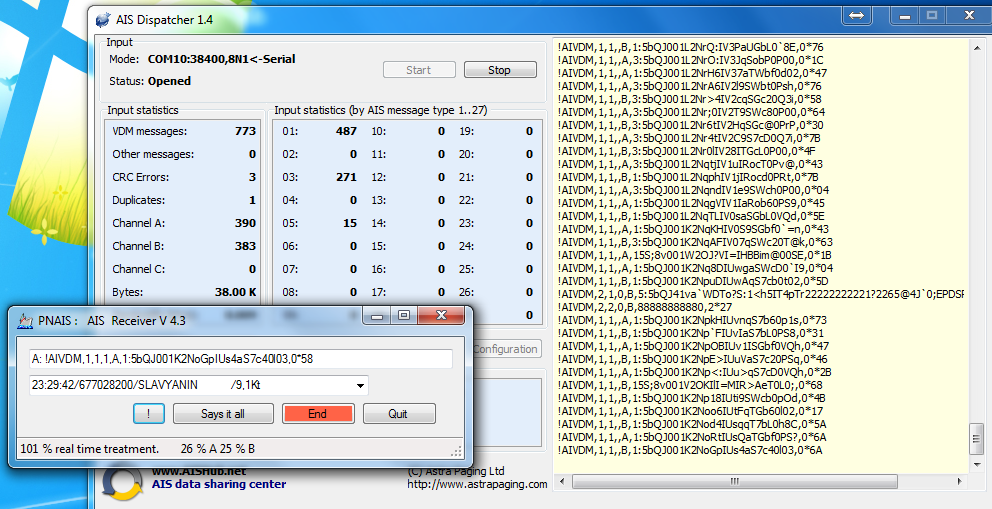Click the AIS Dispatcher title bar icon

click(x=102, y=20)
